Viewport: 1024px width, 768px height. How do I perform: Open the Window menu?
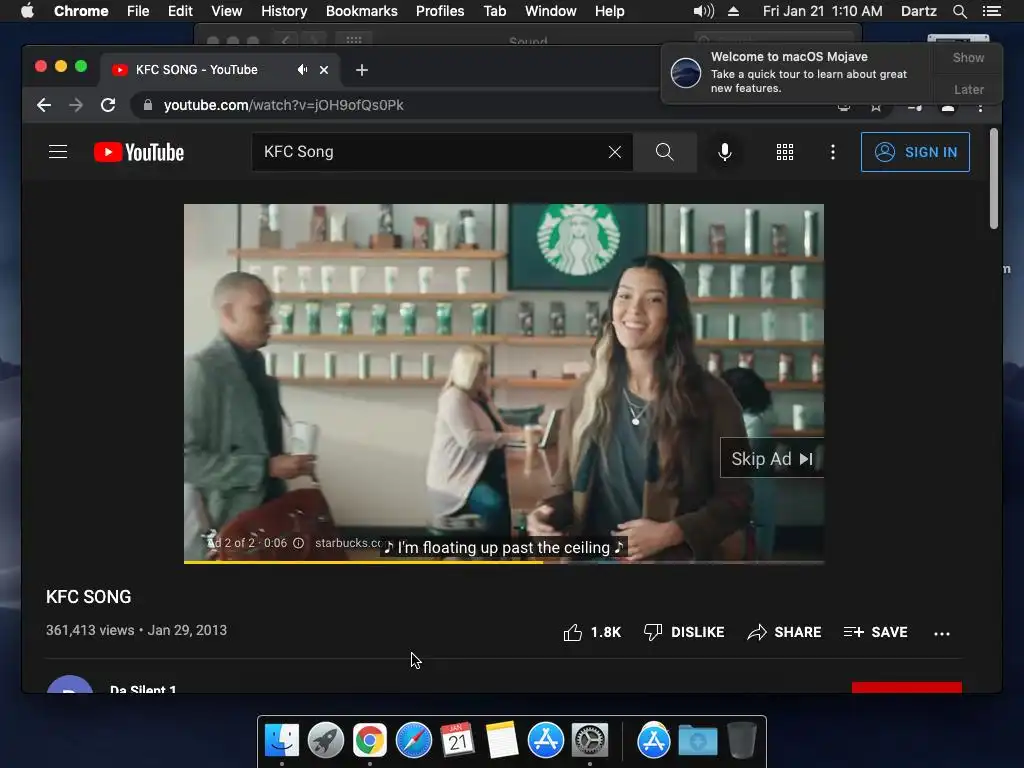pyautogui.click(x=550, y=11)
